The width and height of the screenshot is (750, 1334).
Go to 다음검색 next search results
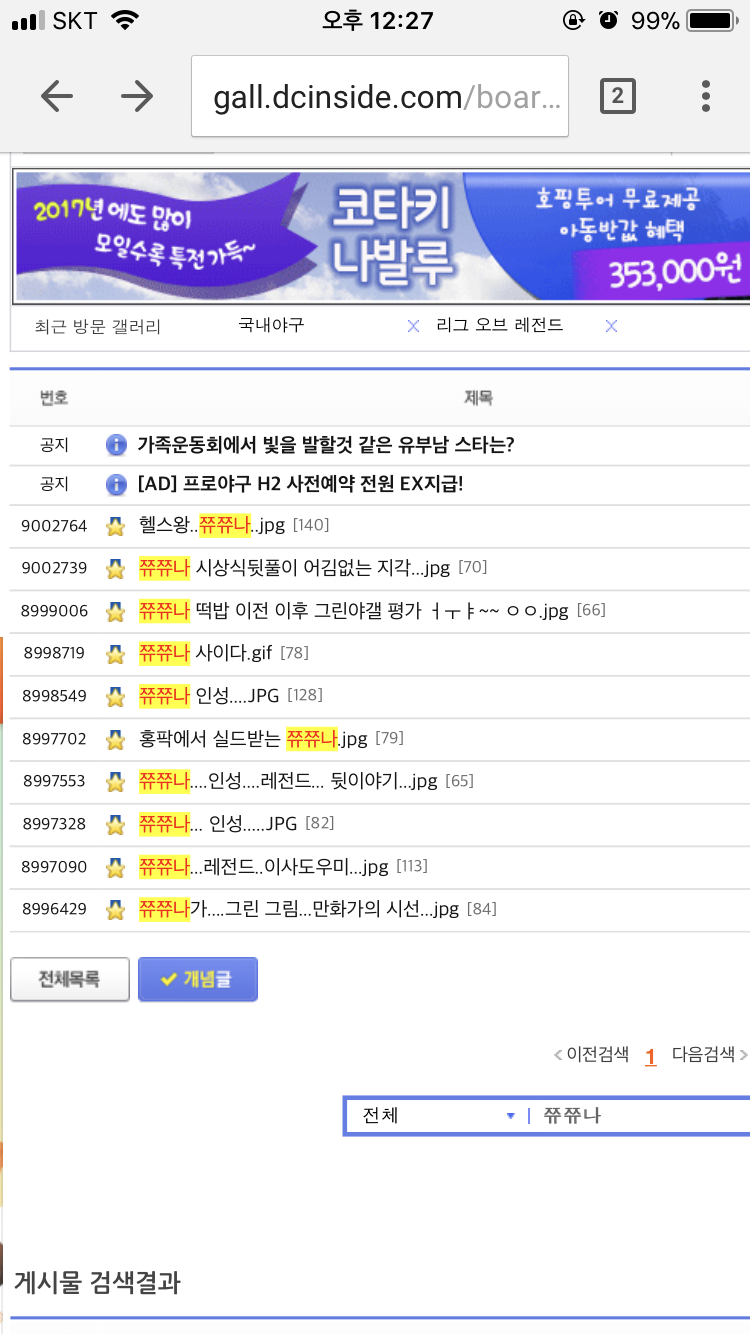click(x=709, y=1054)
